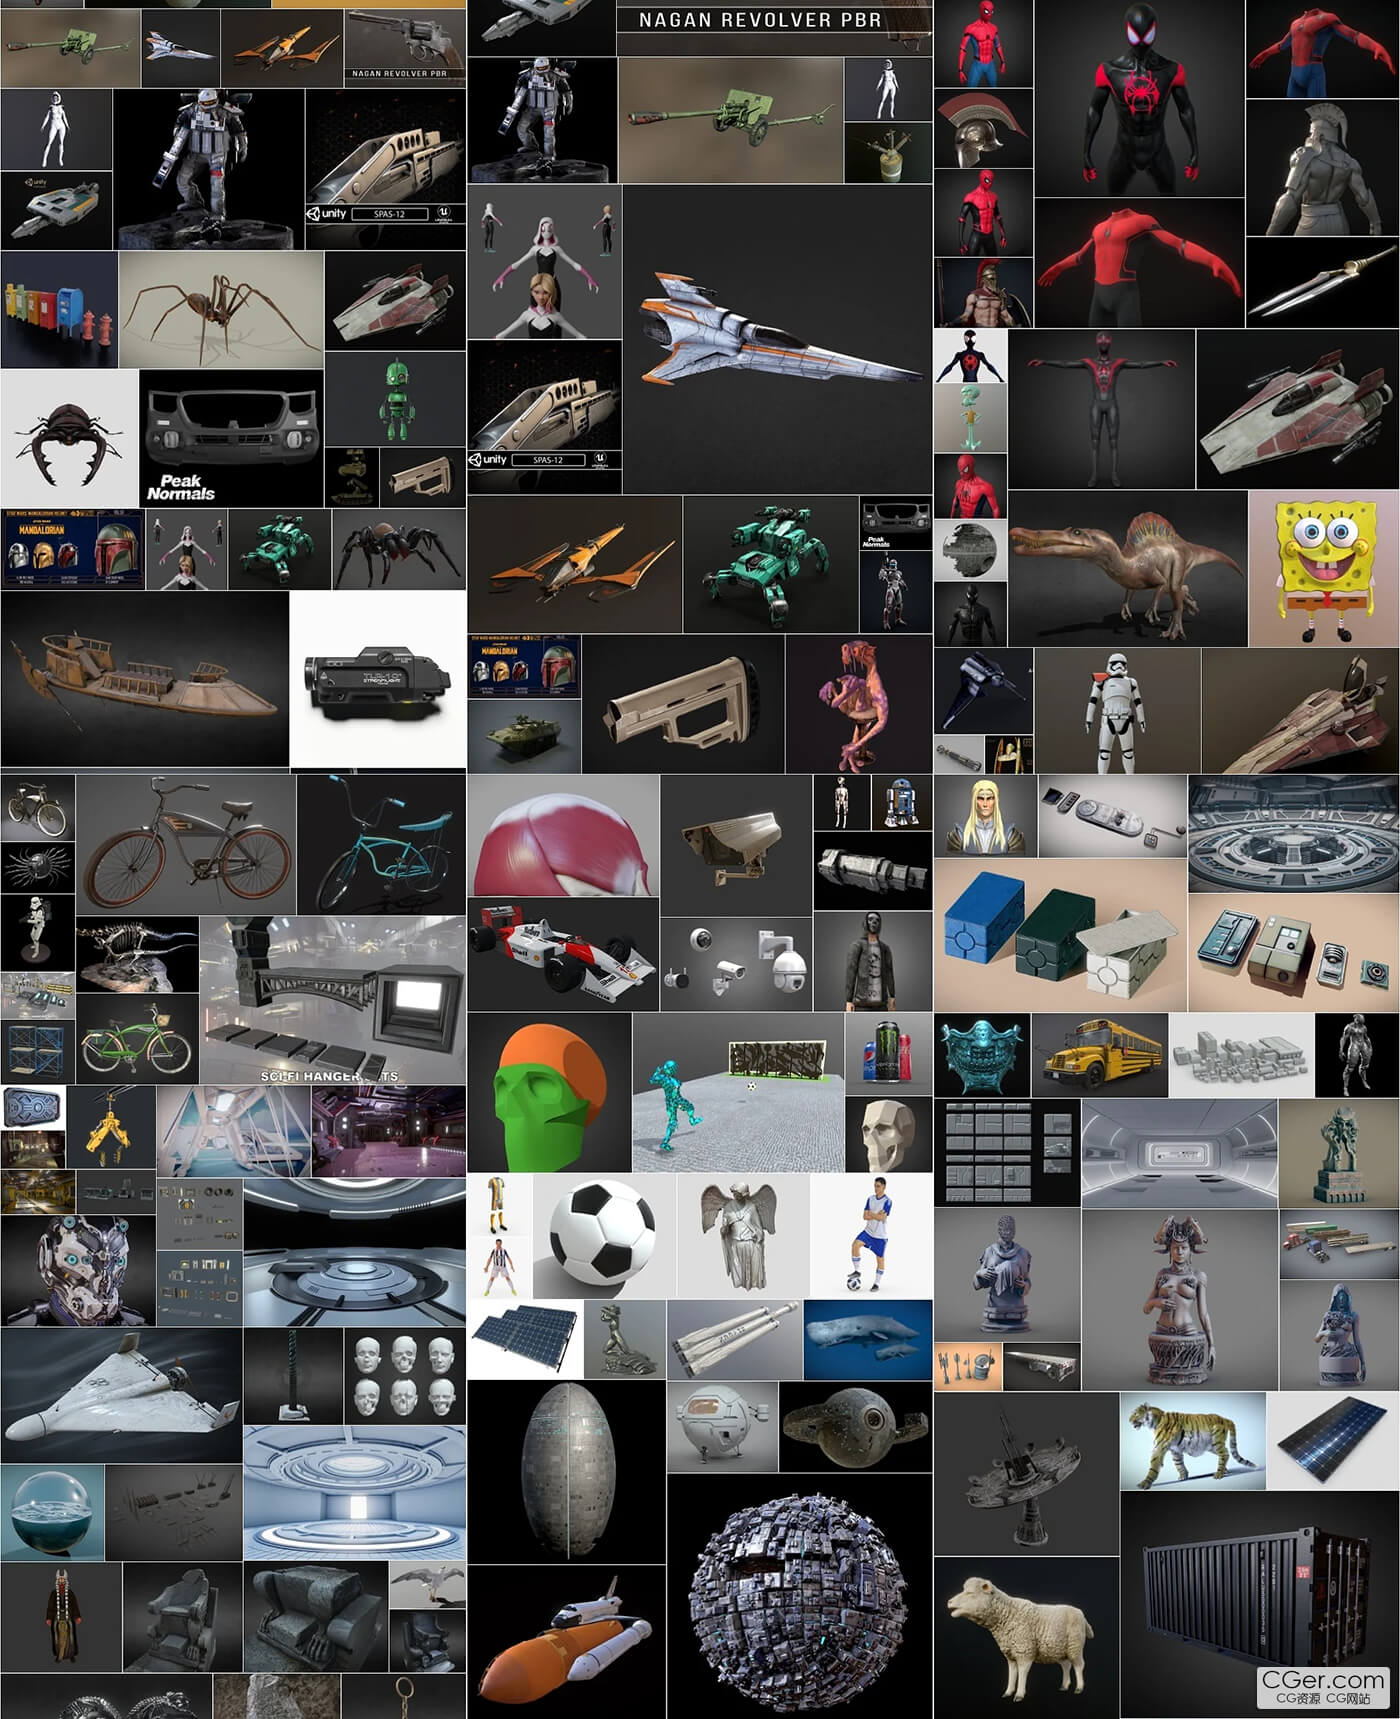Image resolution: width=1400 pixels, height=1719 pixels.
Task: Click the hooded masked man thumbnail
Action: 873,961
